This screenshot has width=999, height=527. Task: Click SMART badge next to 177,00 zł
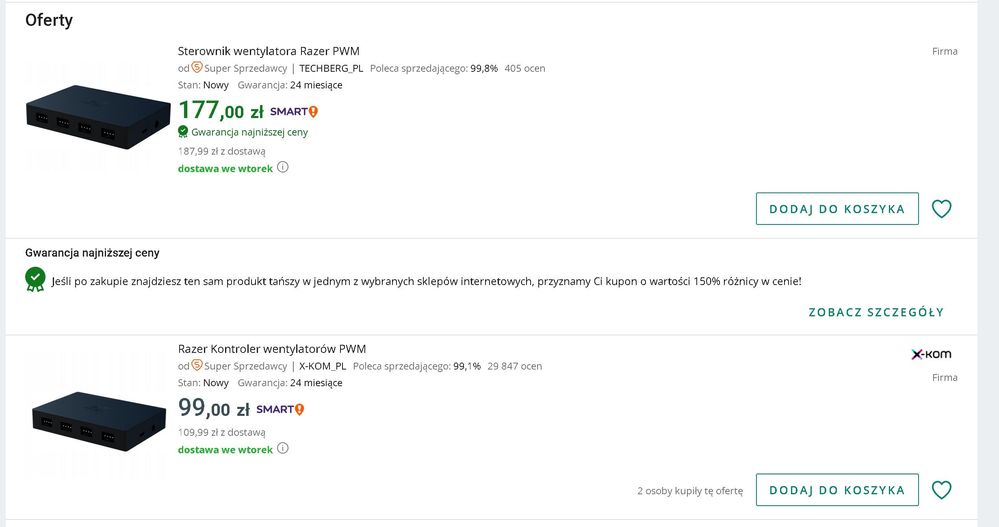pos(294,112)
